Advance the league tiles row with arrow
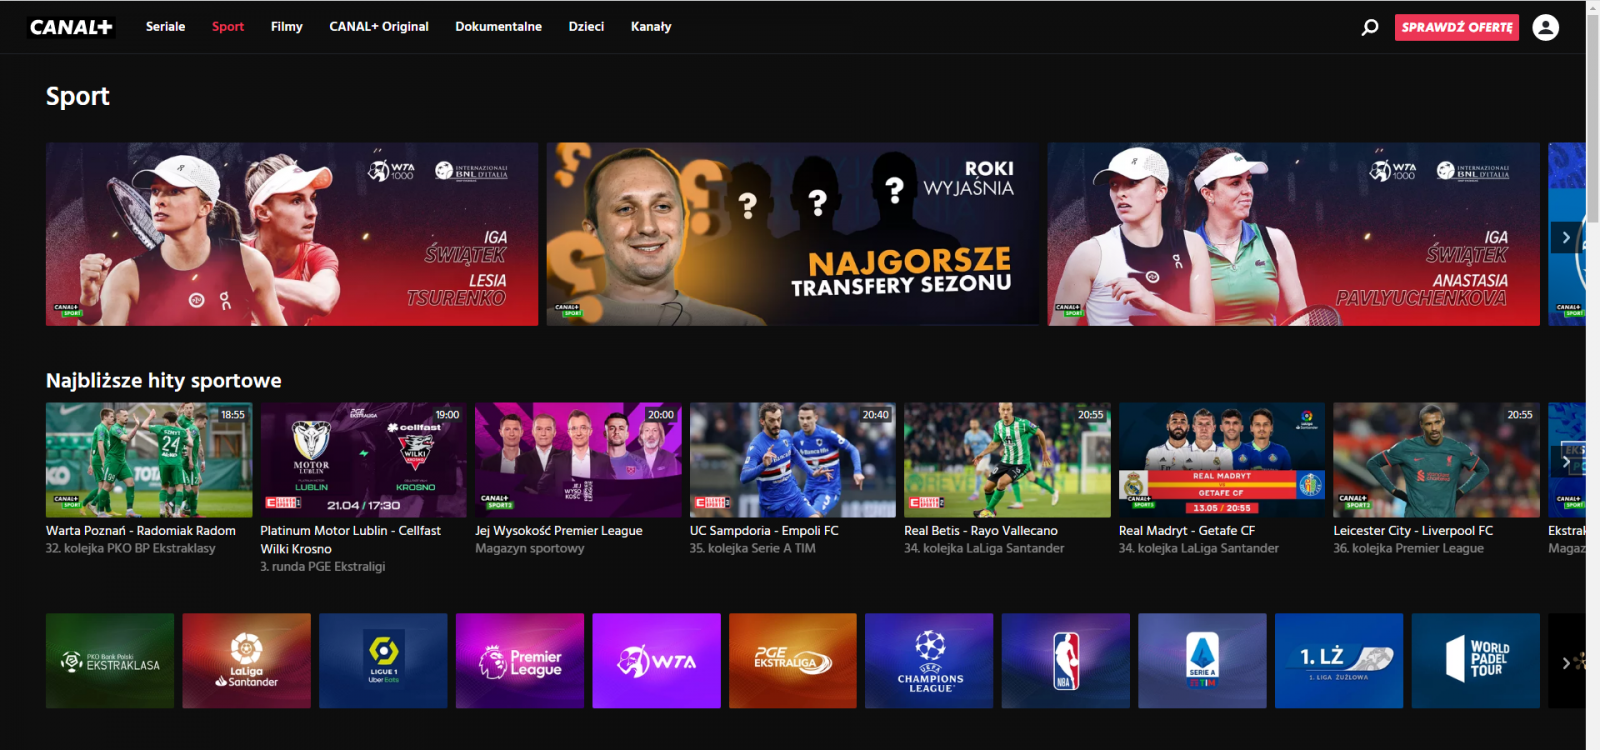This screenshot has height=750, width=1600. pos(1566,662)
